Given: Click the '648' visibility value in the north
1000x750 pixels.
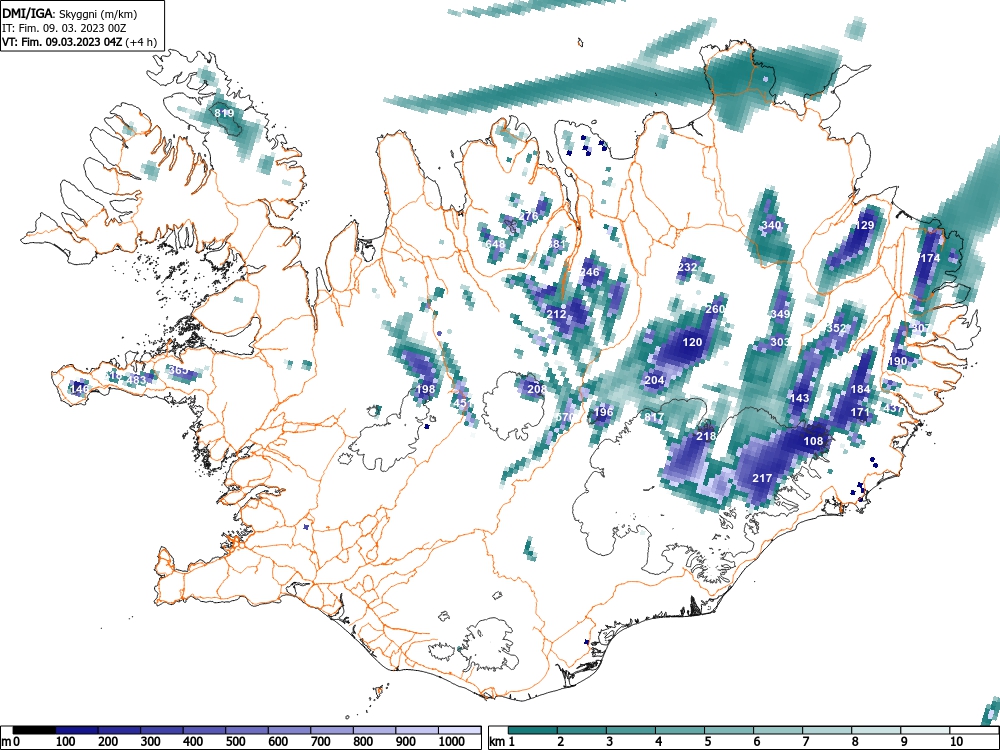Looking at the screenshot, I should [495, 244].
